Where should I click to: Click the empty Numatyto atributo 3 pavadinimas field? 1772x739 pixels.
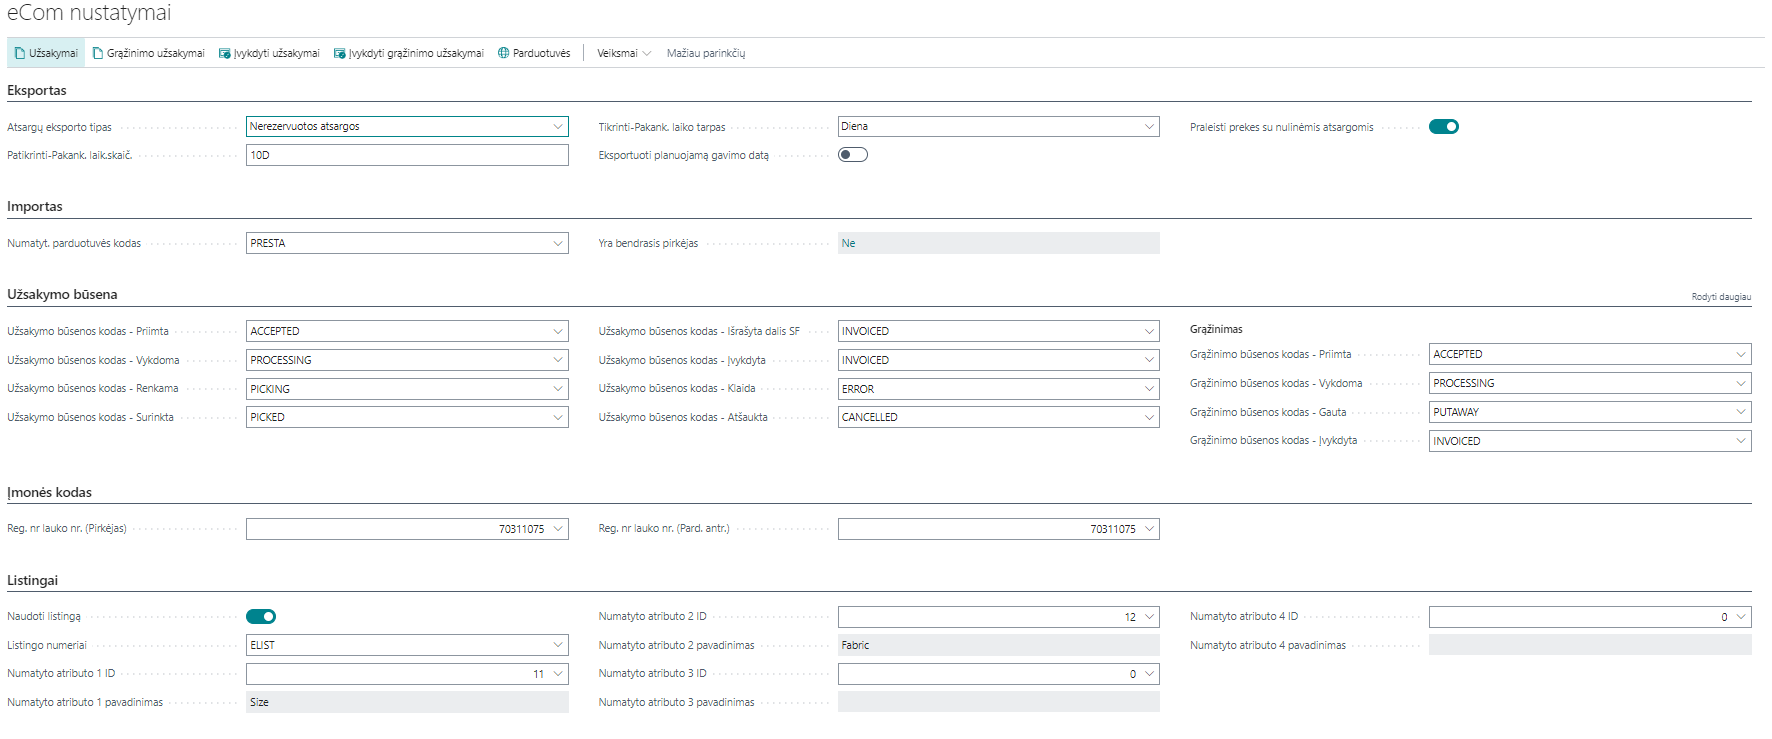pyautogui.click(x=999, y=702)
